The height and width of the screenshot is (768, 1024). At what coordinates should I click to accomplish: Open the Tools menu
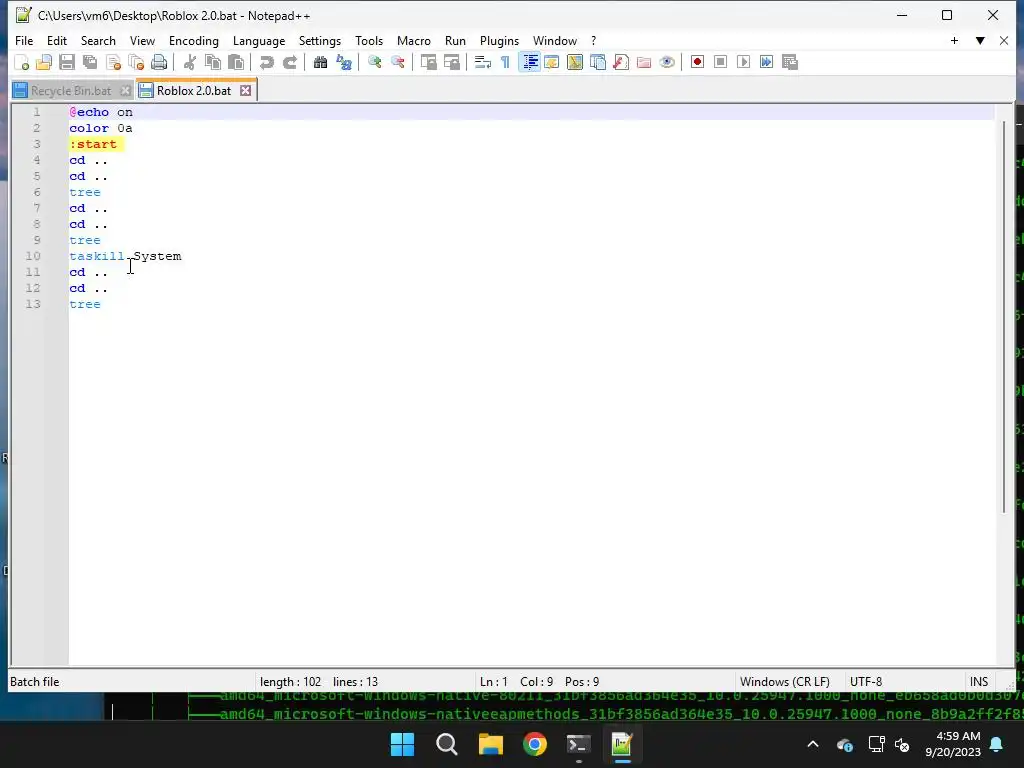click(x=369, y=40)
